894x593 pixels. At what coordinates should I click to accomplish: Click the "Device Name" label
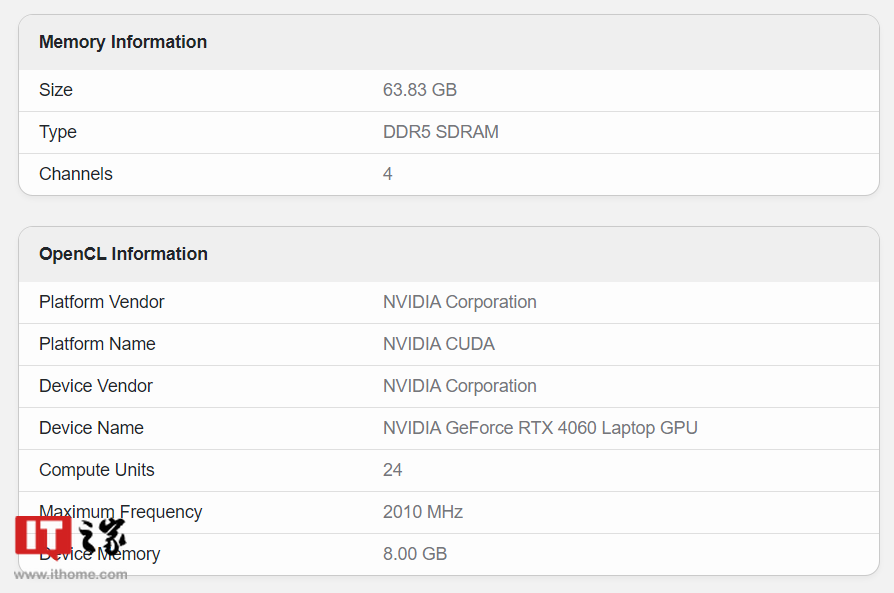(x=91, y=428)
